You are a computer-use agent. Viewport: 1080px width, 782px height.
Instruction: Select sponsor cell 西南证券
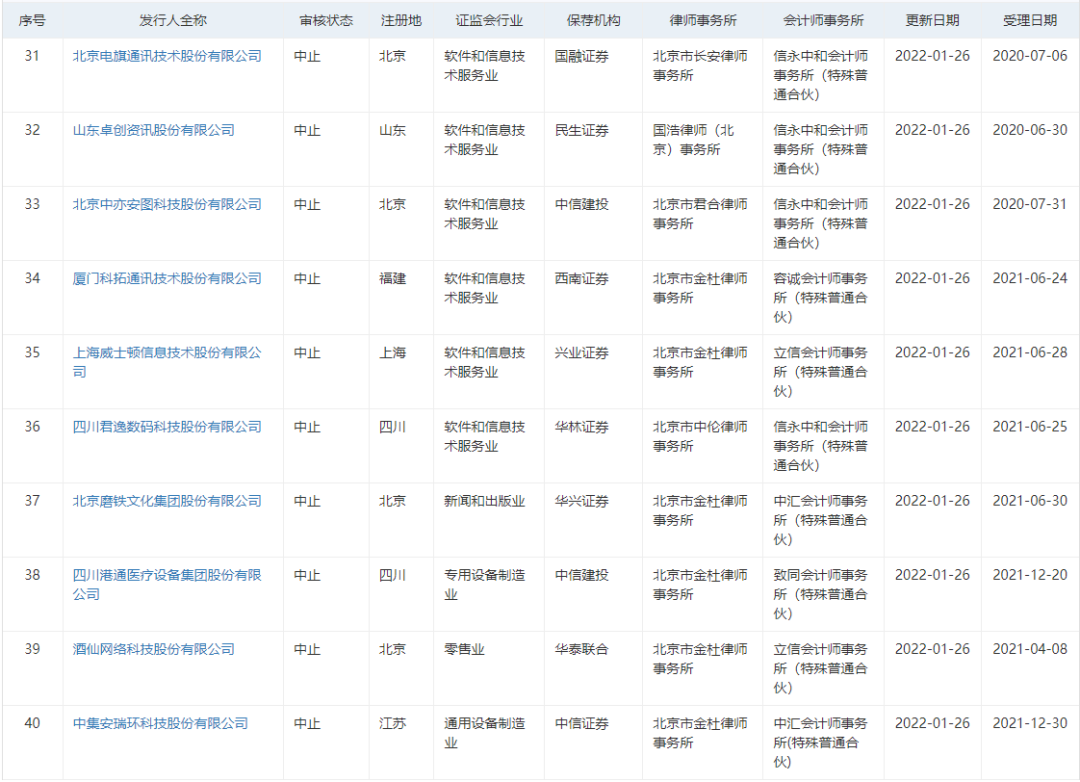(582, 278)
